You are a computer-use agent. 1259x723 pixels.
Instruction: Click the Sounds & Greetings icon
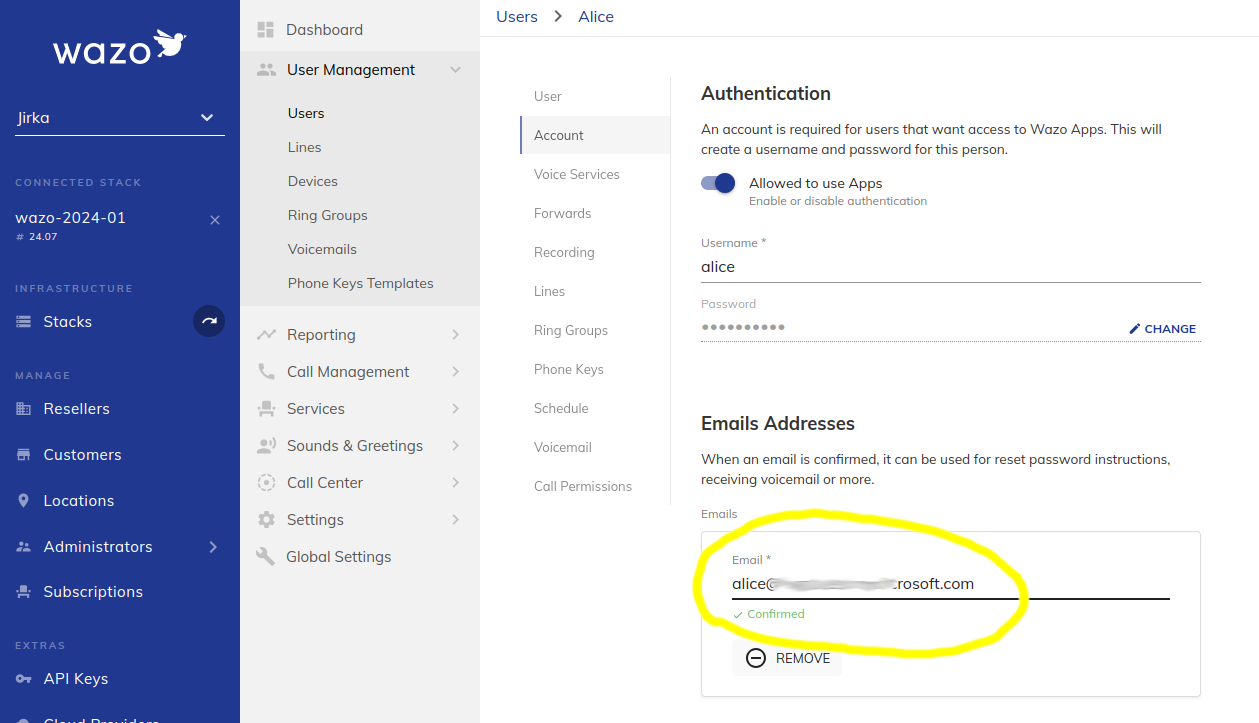(266, 446)
